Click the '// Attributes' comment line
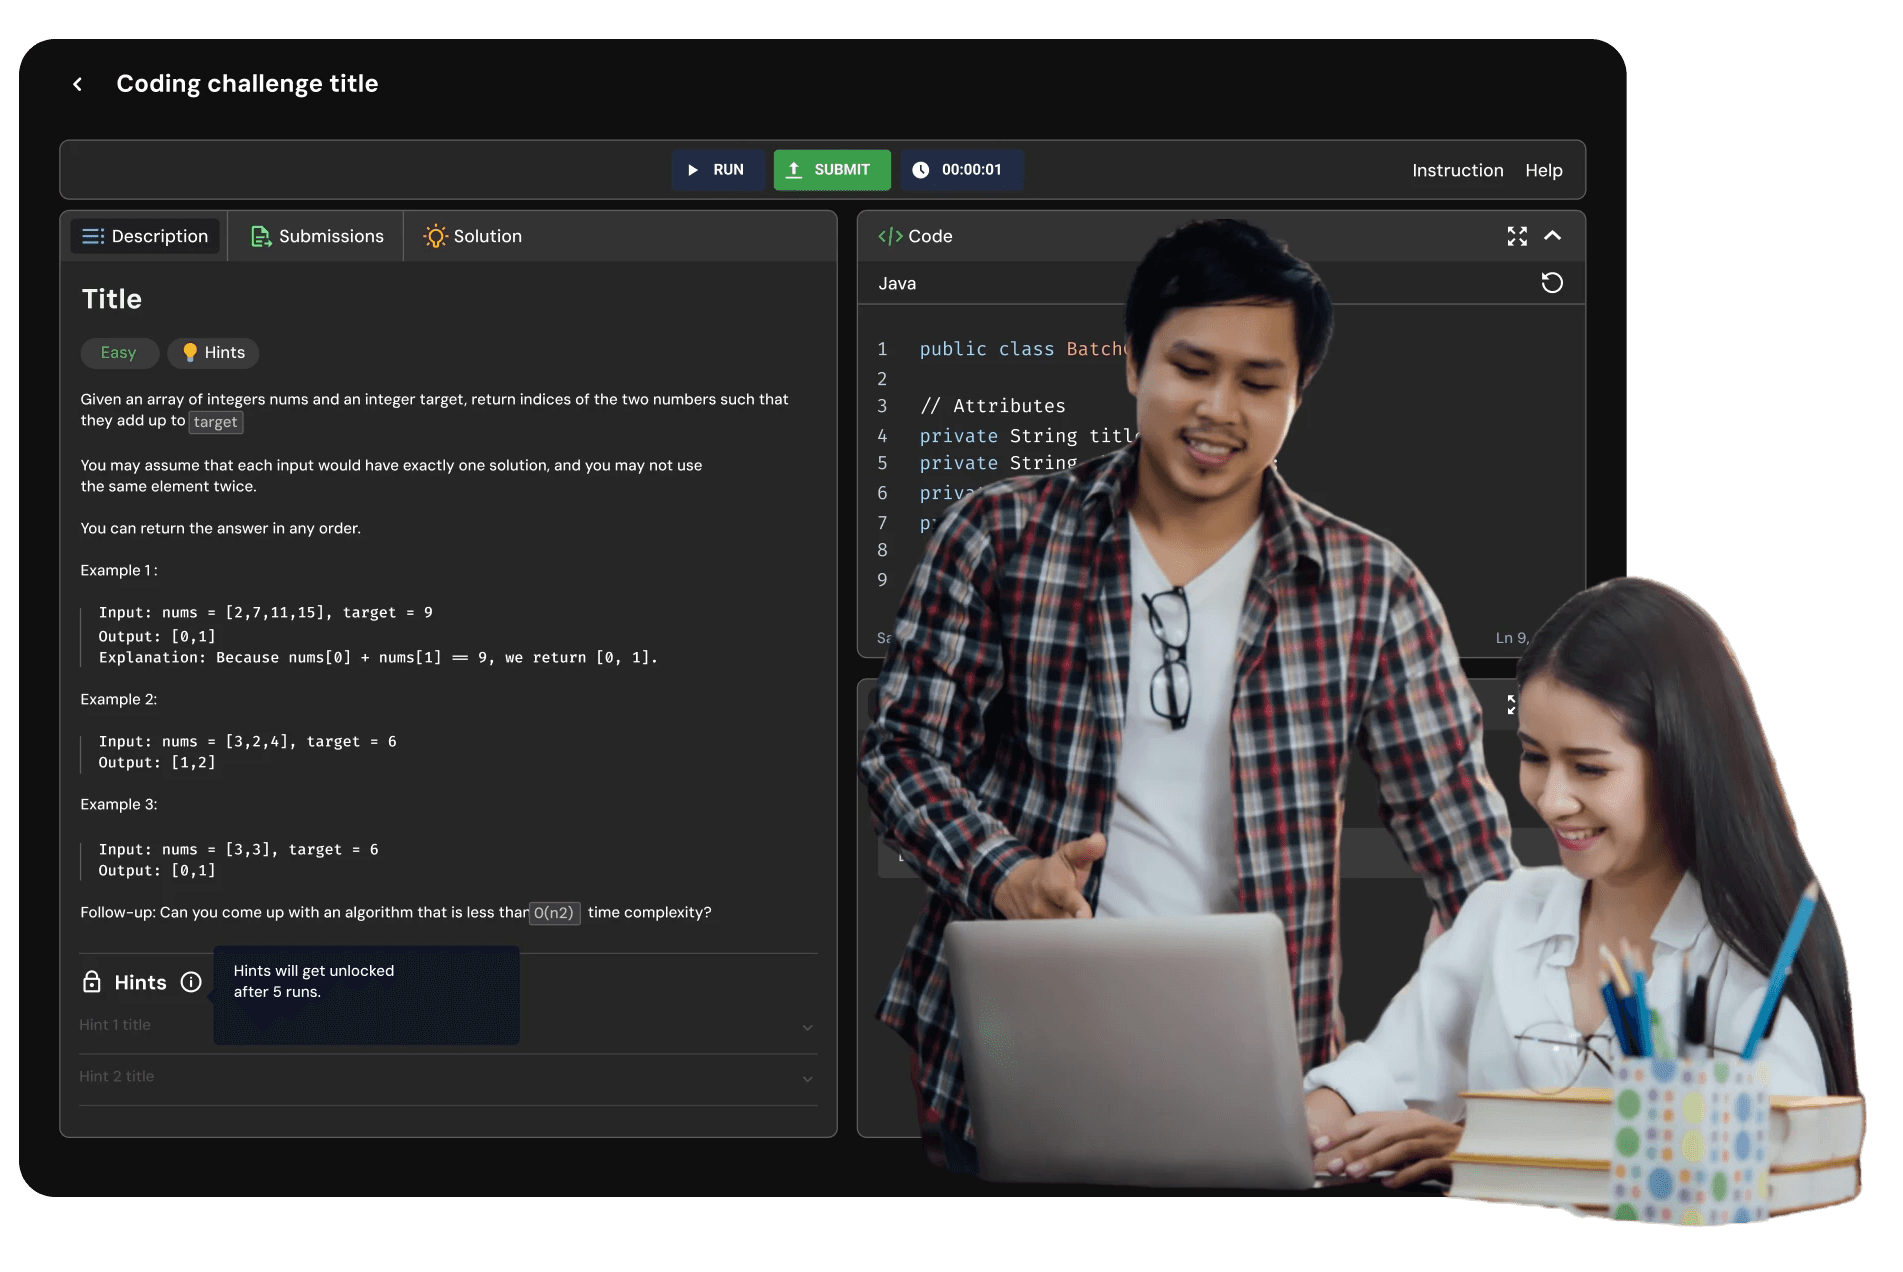Image resolution: width=1903 pixels, height=1272 pixels. click(992, 406)
